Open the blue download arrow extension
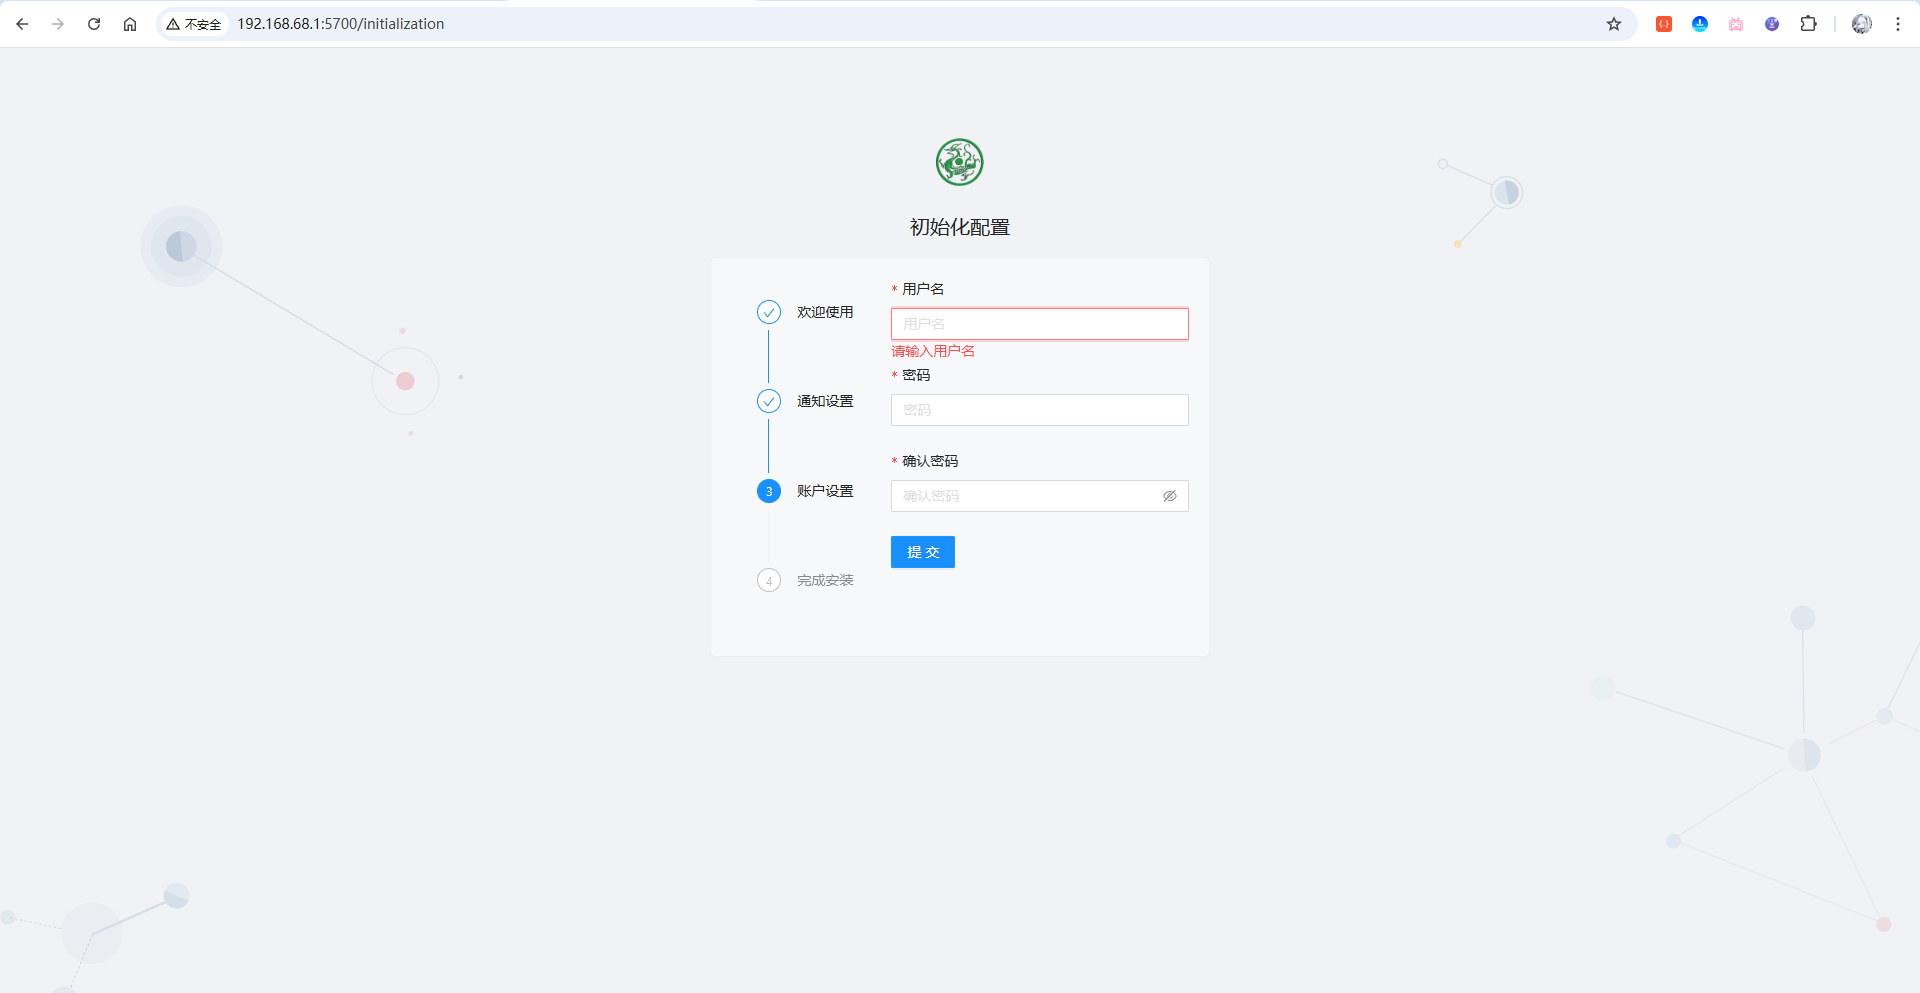The image size is (1920, 993). [1700, 24]
